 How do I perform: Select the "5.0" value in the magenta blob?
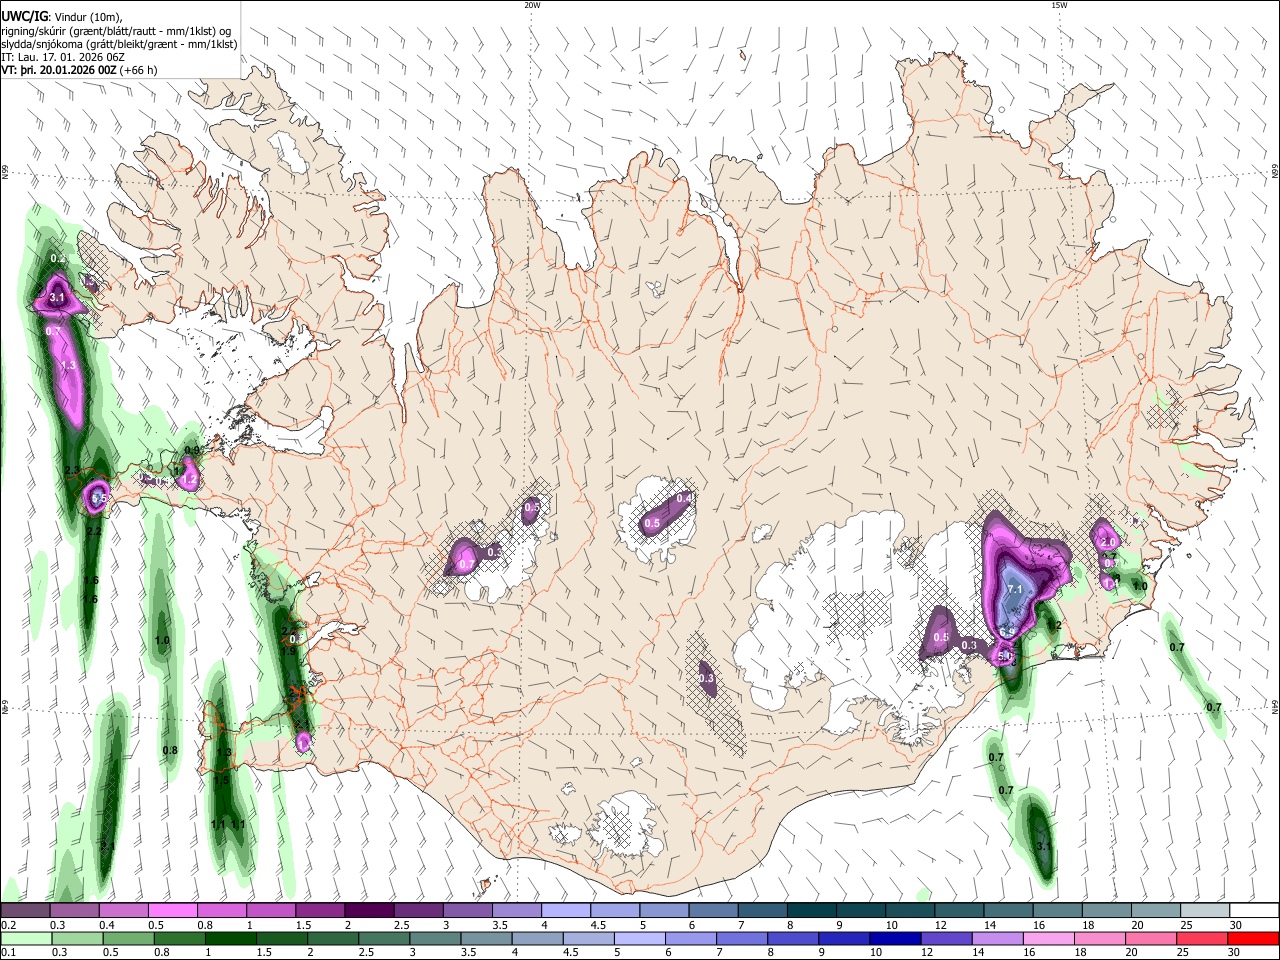coord(1006,657)
